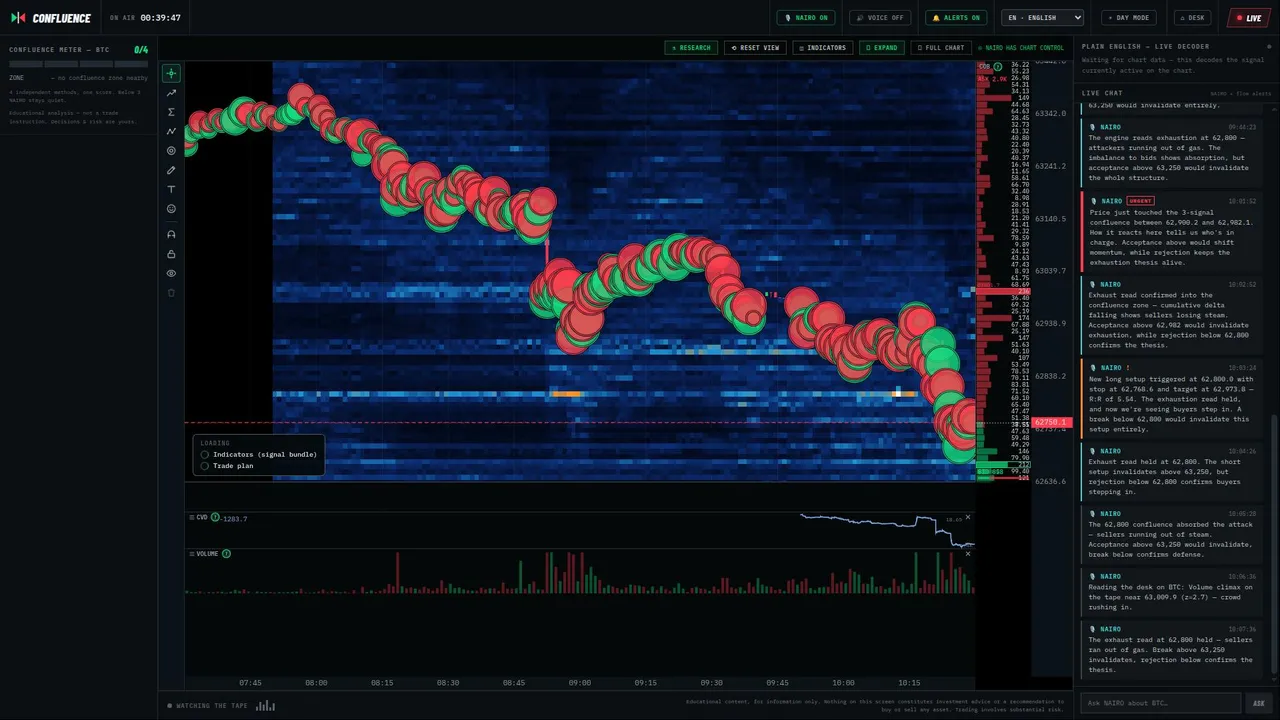Grab the CVD pane drag handle
1280x720 pixels.
point(191,518)
